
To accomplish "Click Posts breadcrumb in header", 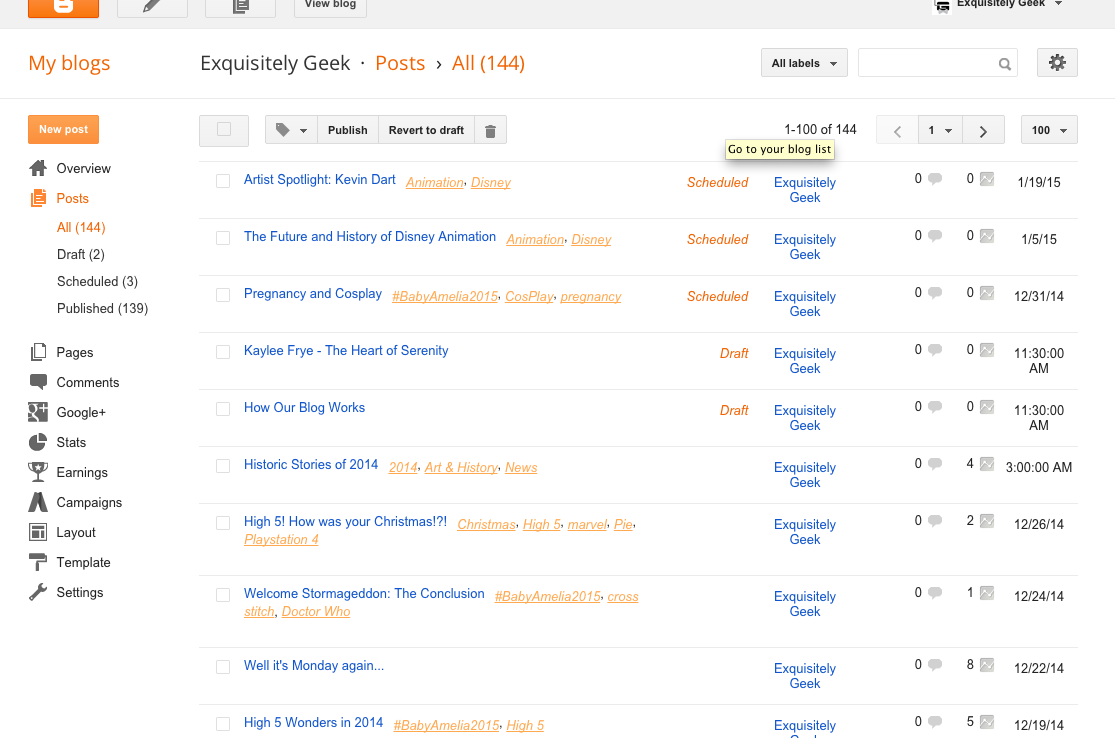I will pos(400,63).
